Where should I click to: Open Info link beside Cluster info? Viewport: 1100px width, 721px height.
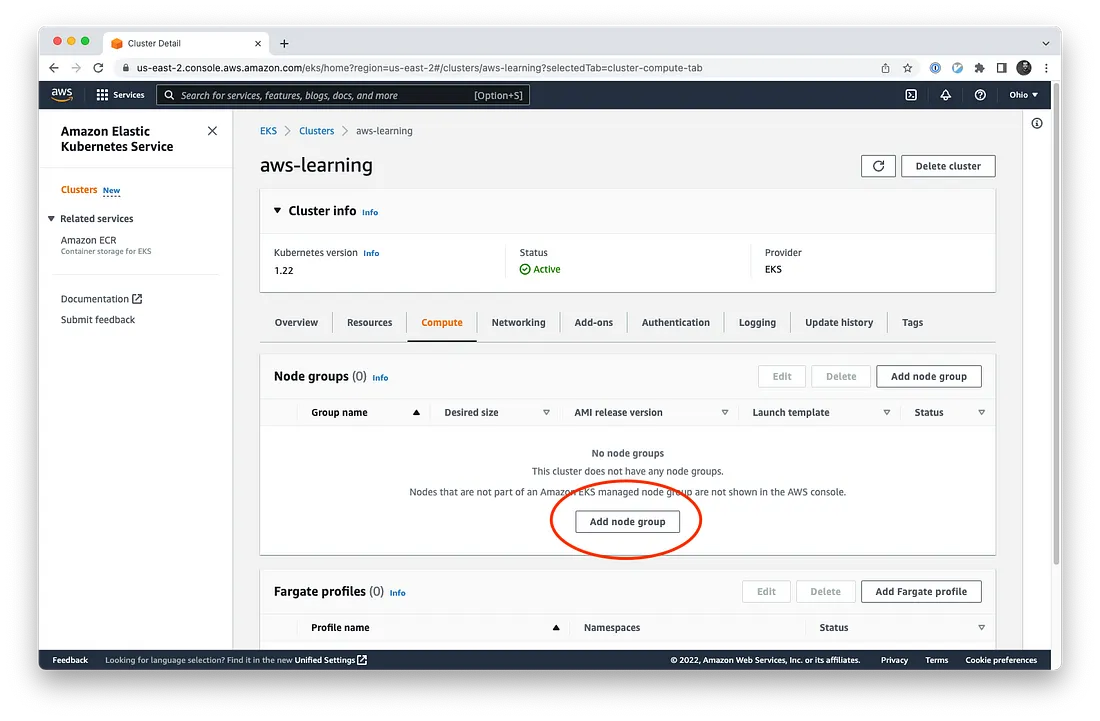[370, 213]
